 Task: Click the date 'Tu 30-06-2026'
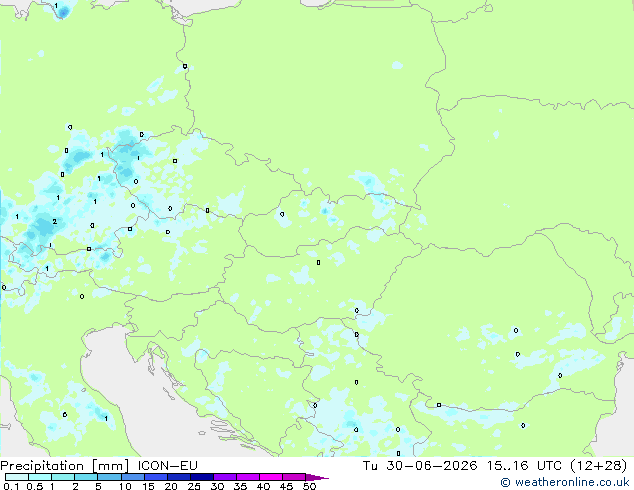[420, 466]
